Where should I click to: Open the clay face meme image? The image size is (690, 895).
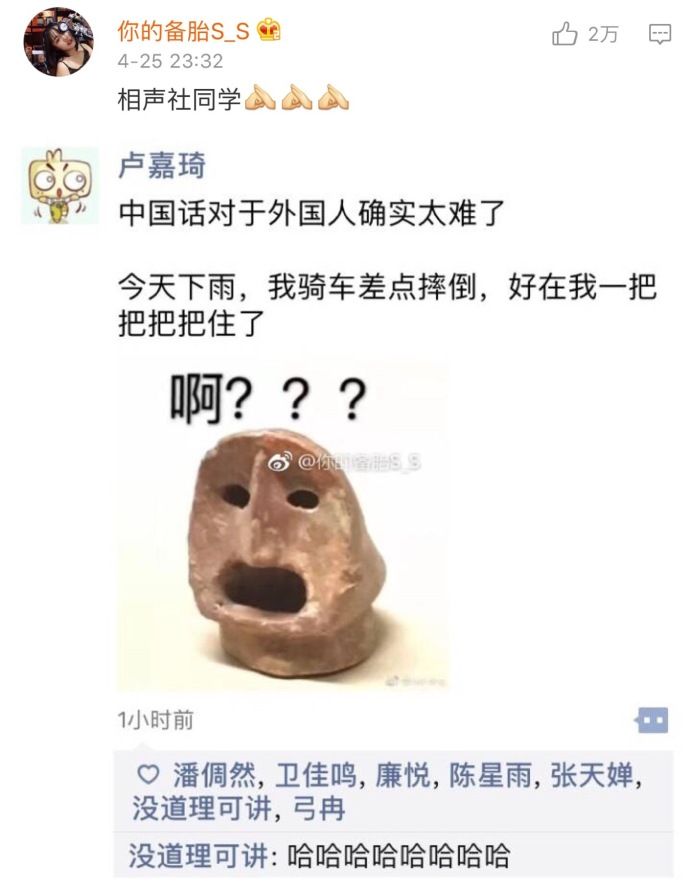click(x=283, y=522)
